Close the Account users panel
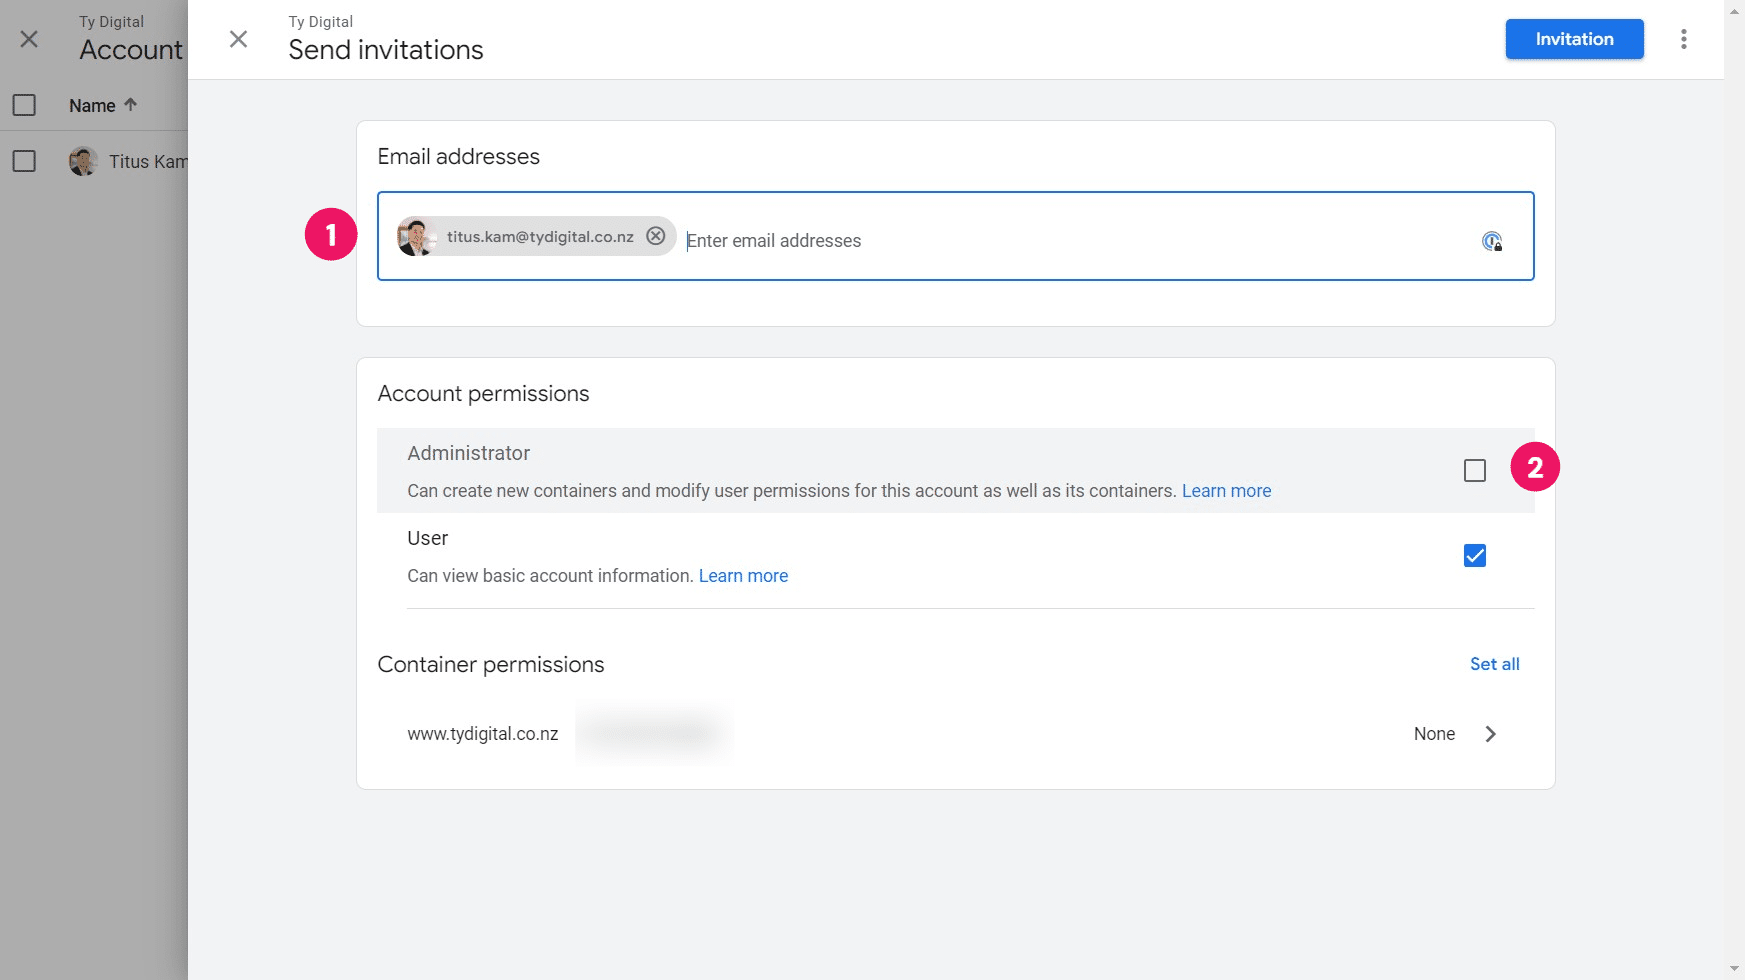 29,39
